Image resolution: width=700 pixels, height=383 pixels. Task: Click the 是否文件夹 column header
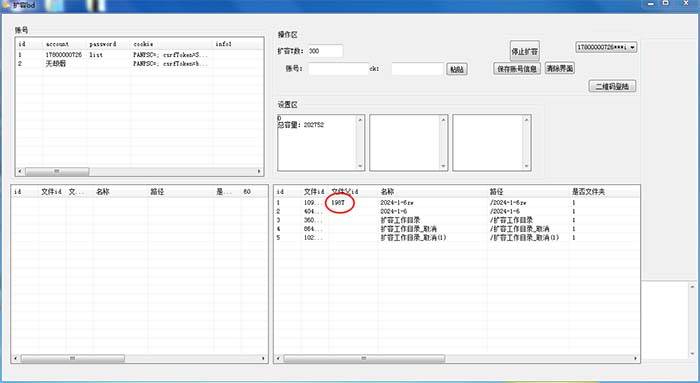588,192
